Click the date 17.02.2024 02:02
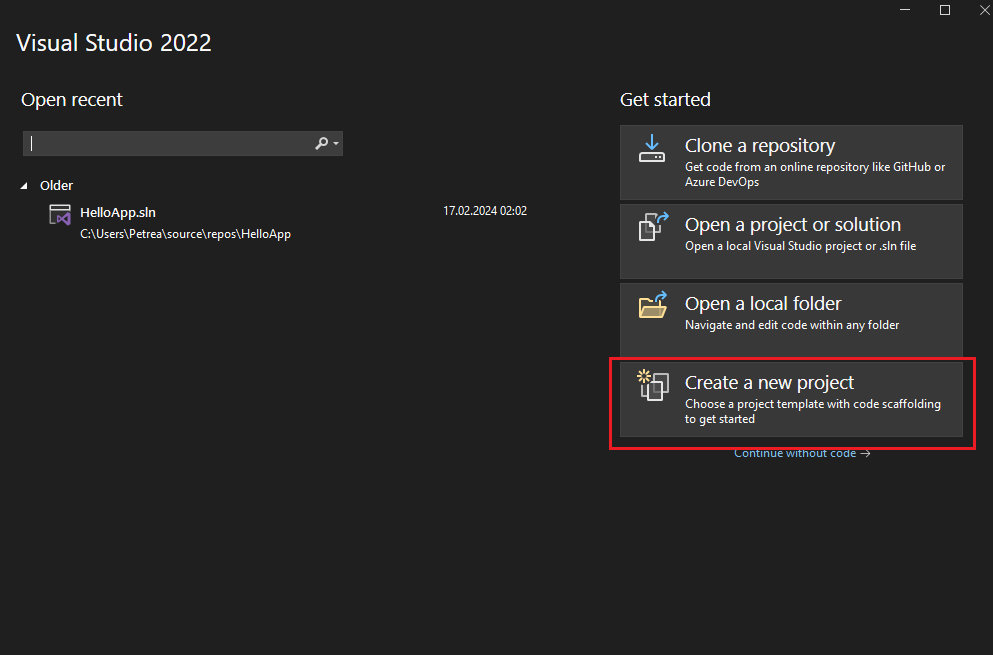993x655 pixels. [x=484, y=211]
